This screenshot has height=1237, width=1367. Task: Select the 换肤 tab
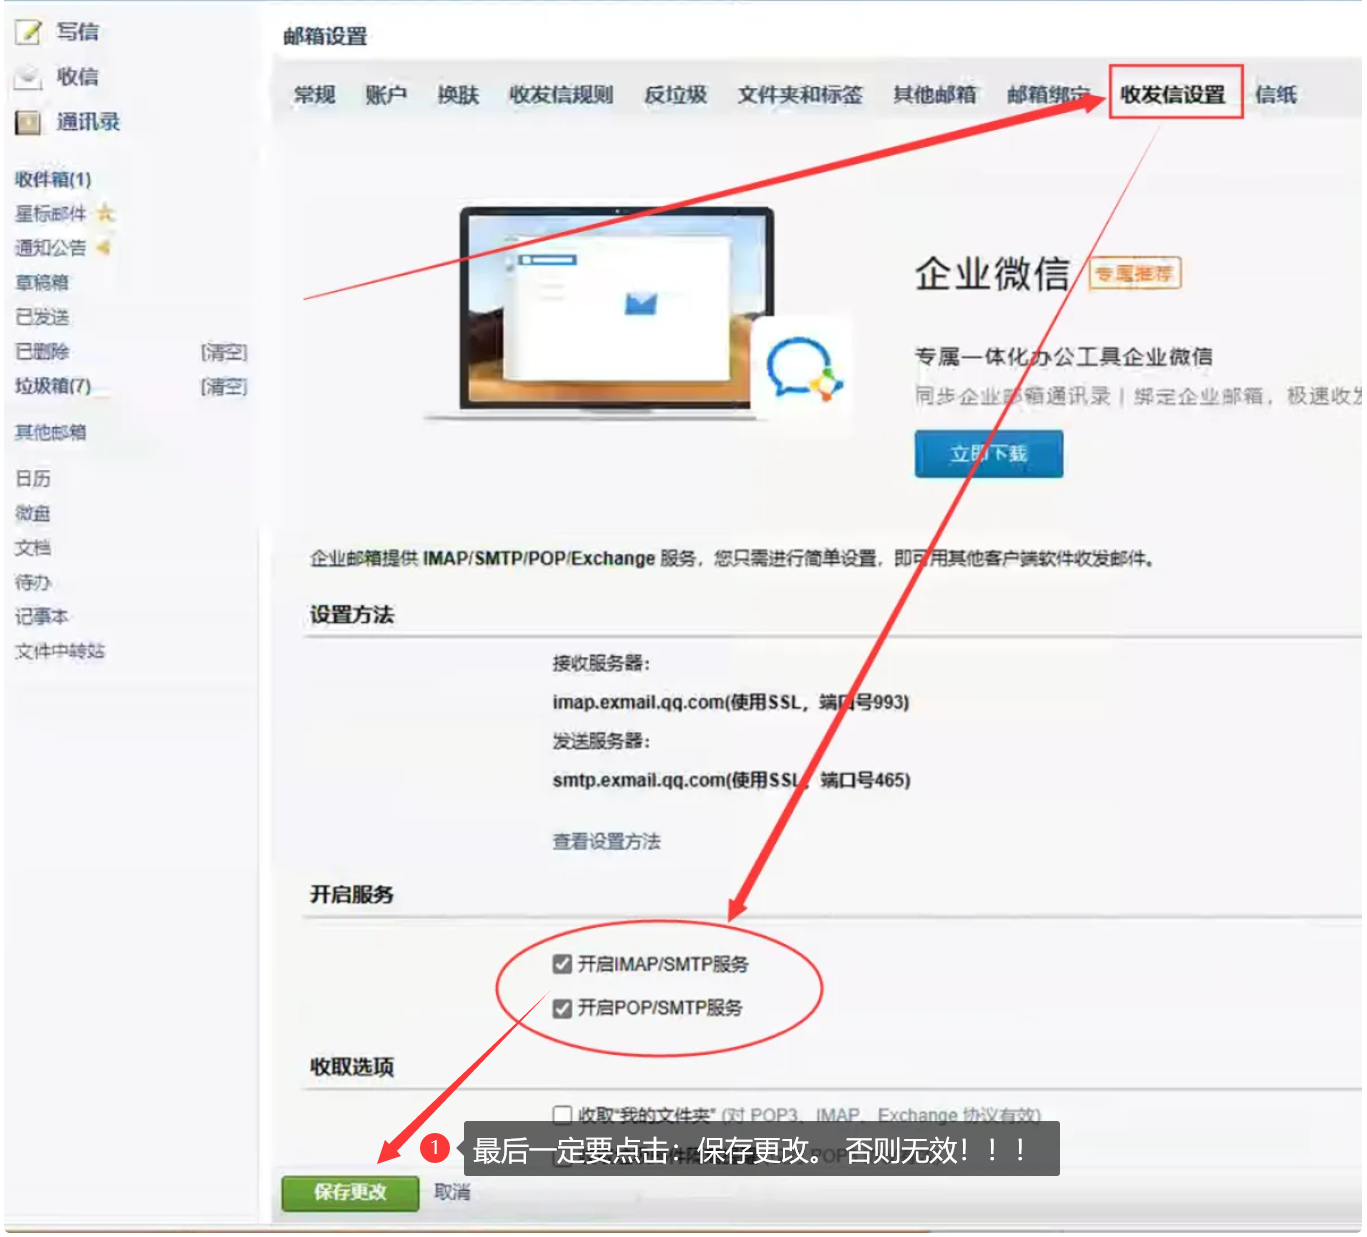[x=458, y=95]
